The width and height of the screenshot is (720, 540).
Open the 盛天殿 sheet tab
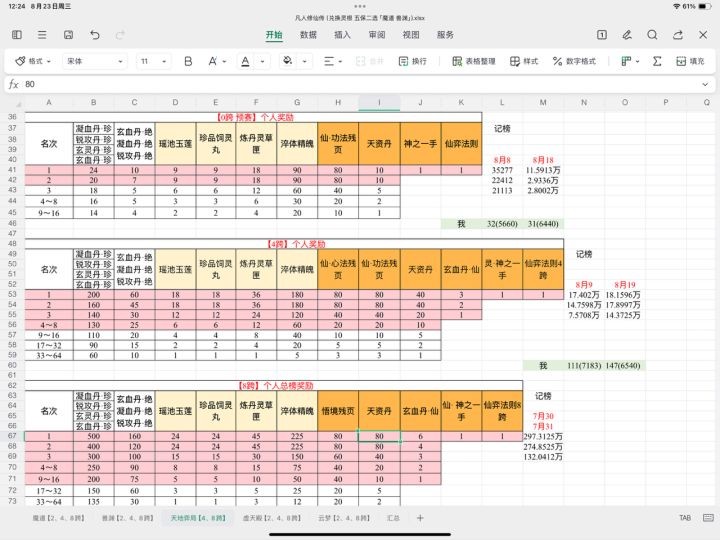point(269,518)
